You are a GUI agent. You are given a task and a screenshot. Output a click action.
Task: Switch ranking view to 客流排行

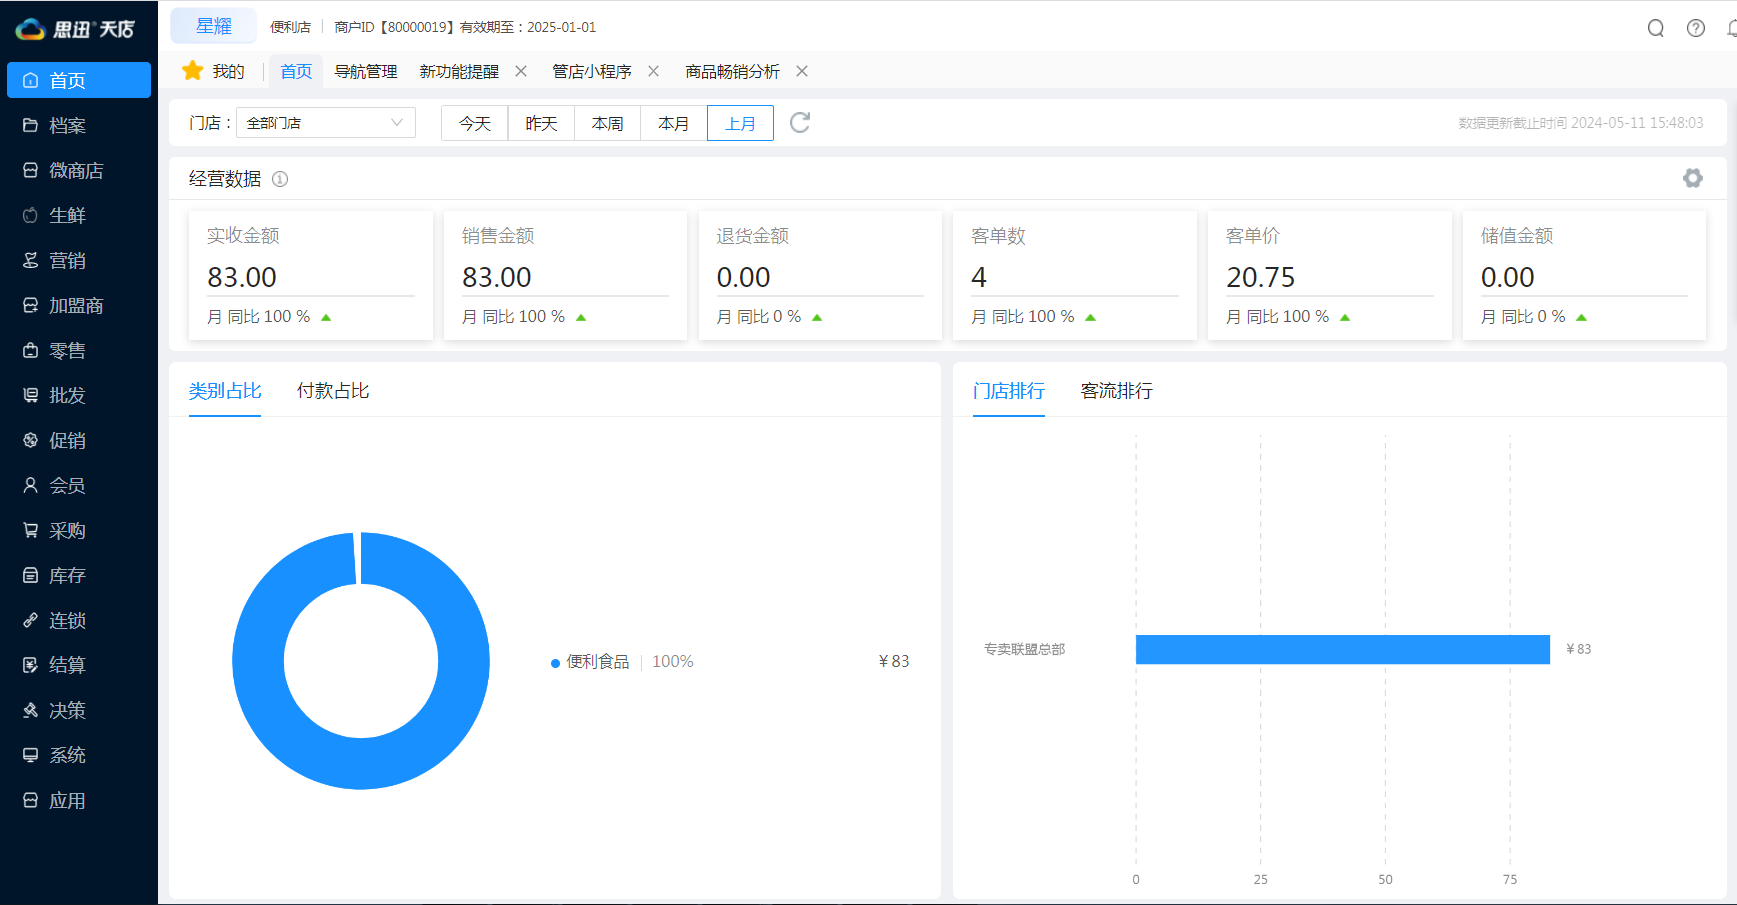(x=1116, y=390)
